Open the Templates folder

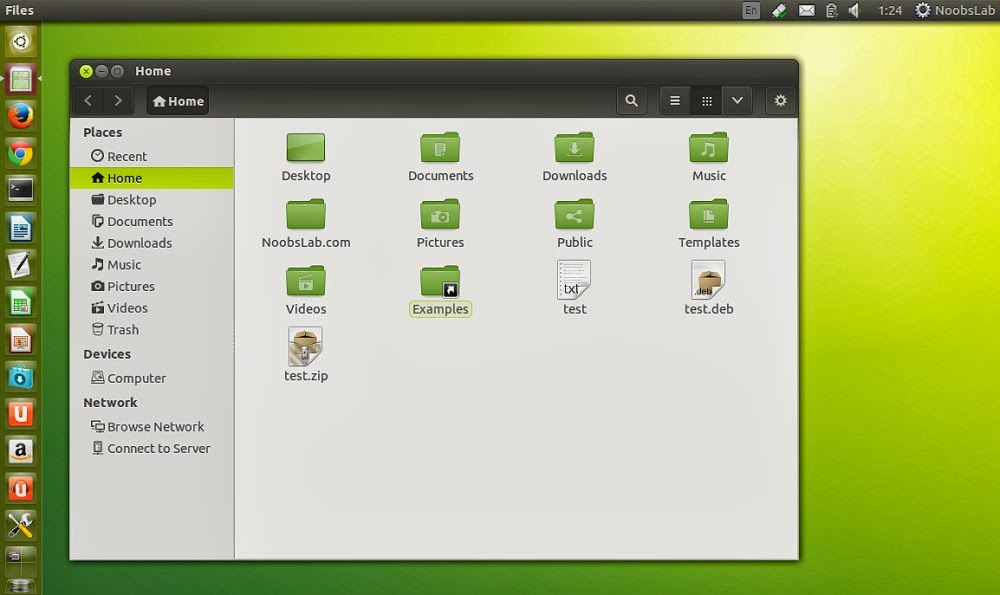[x=709, y=214]
